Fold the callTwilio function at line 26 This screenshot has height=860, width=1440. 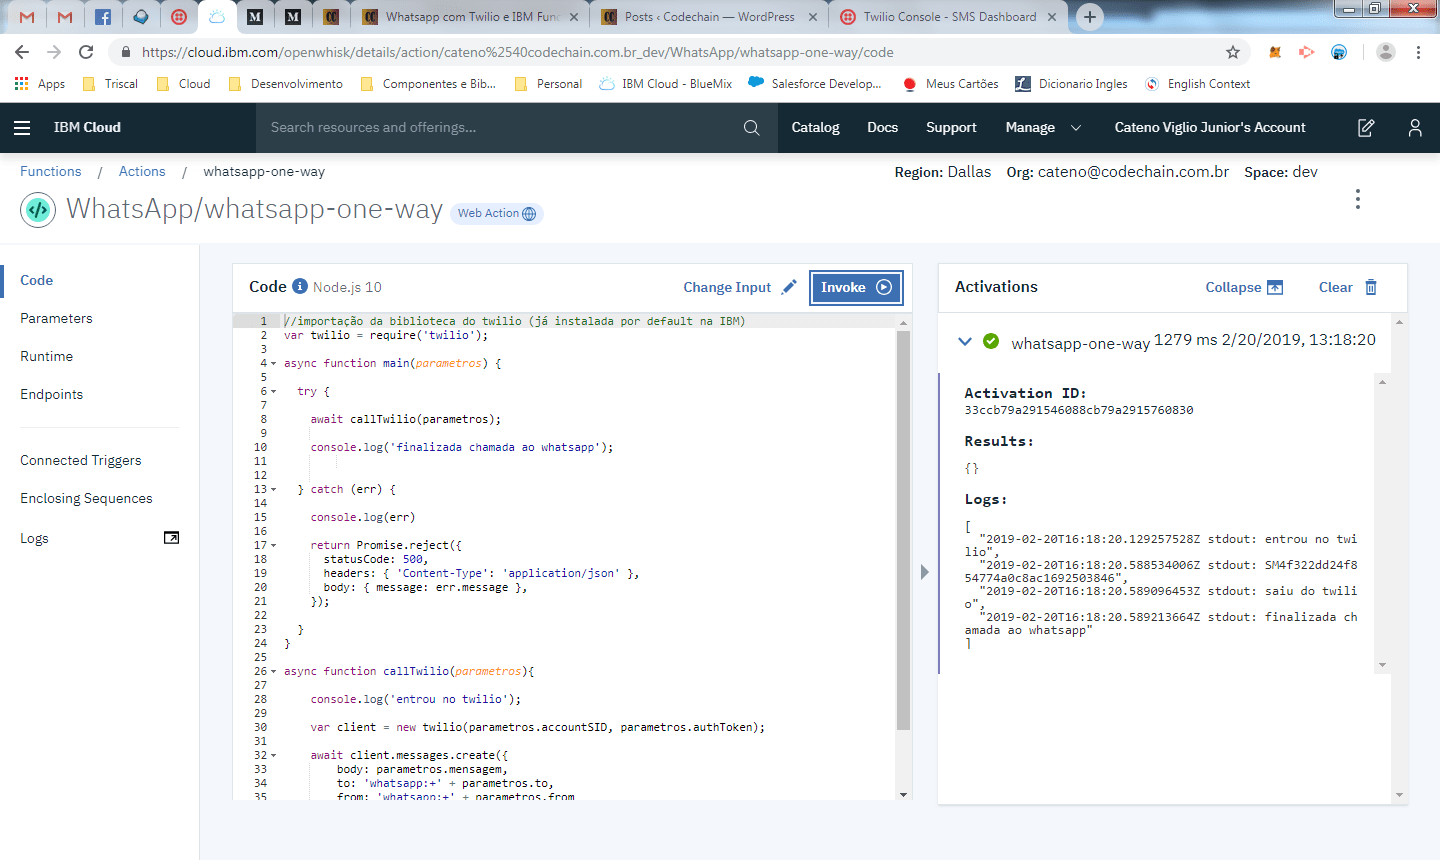tap(274, 671)
